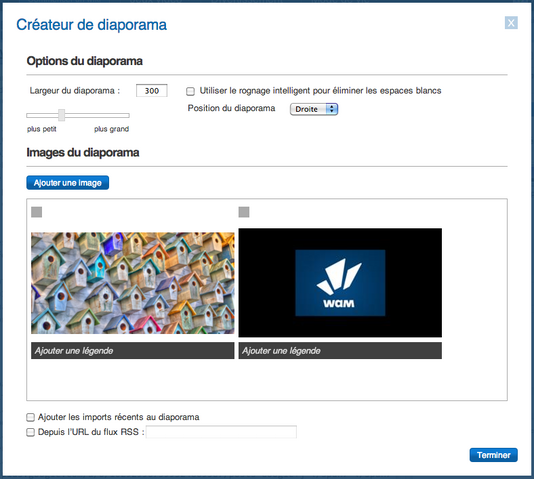The width and height of the screenshot is (534, 479).
Task: Click the Largeur du diaporama width field
Action: 152,91
